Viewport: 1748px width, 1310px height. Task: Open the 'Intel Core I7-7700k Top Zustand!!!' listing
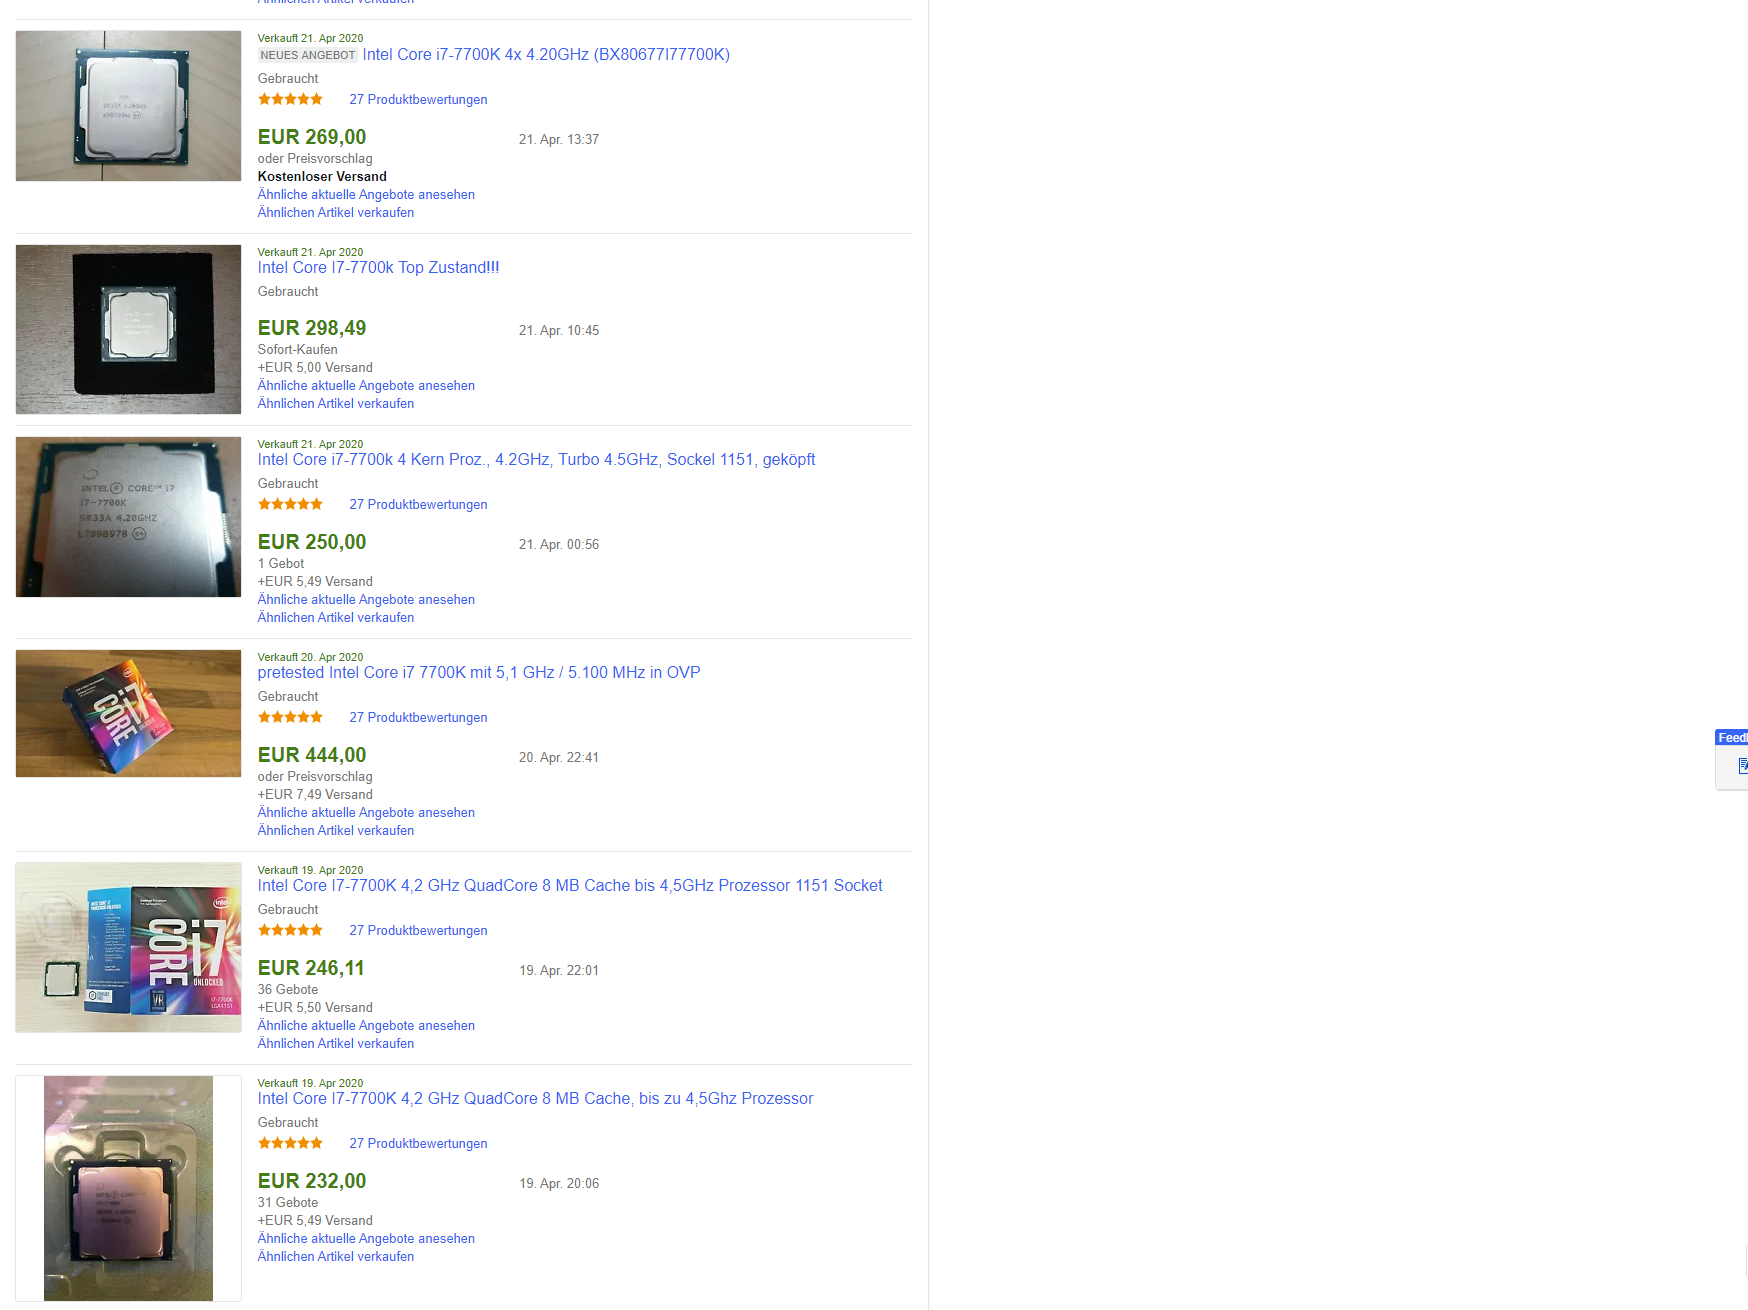tap(378, 267)
